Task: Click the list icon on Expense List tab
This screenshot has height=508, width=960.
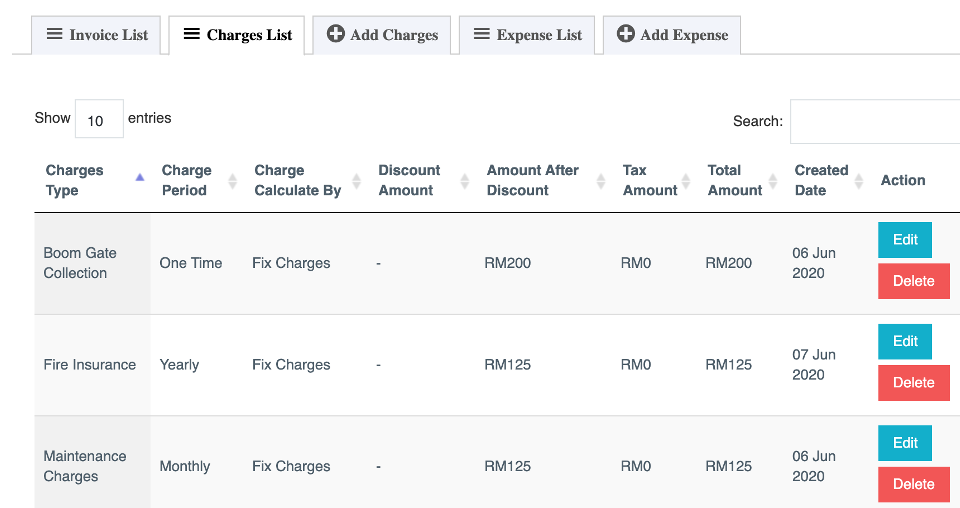Action: click(x=482, y=34)
